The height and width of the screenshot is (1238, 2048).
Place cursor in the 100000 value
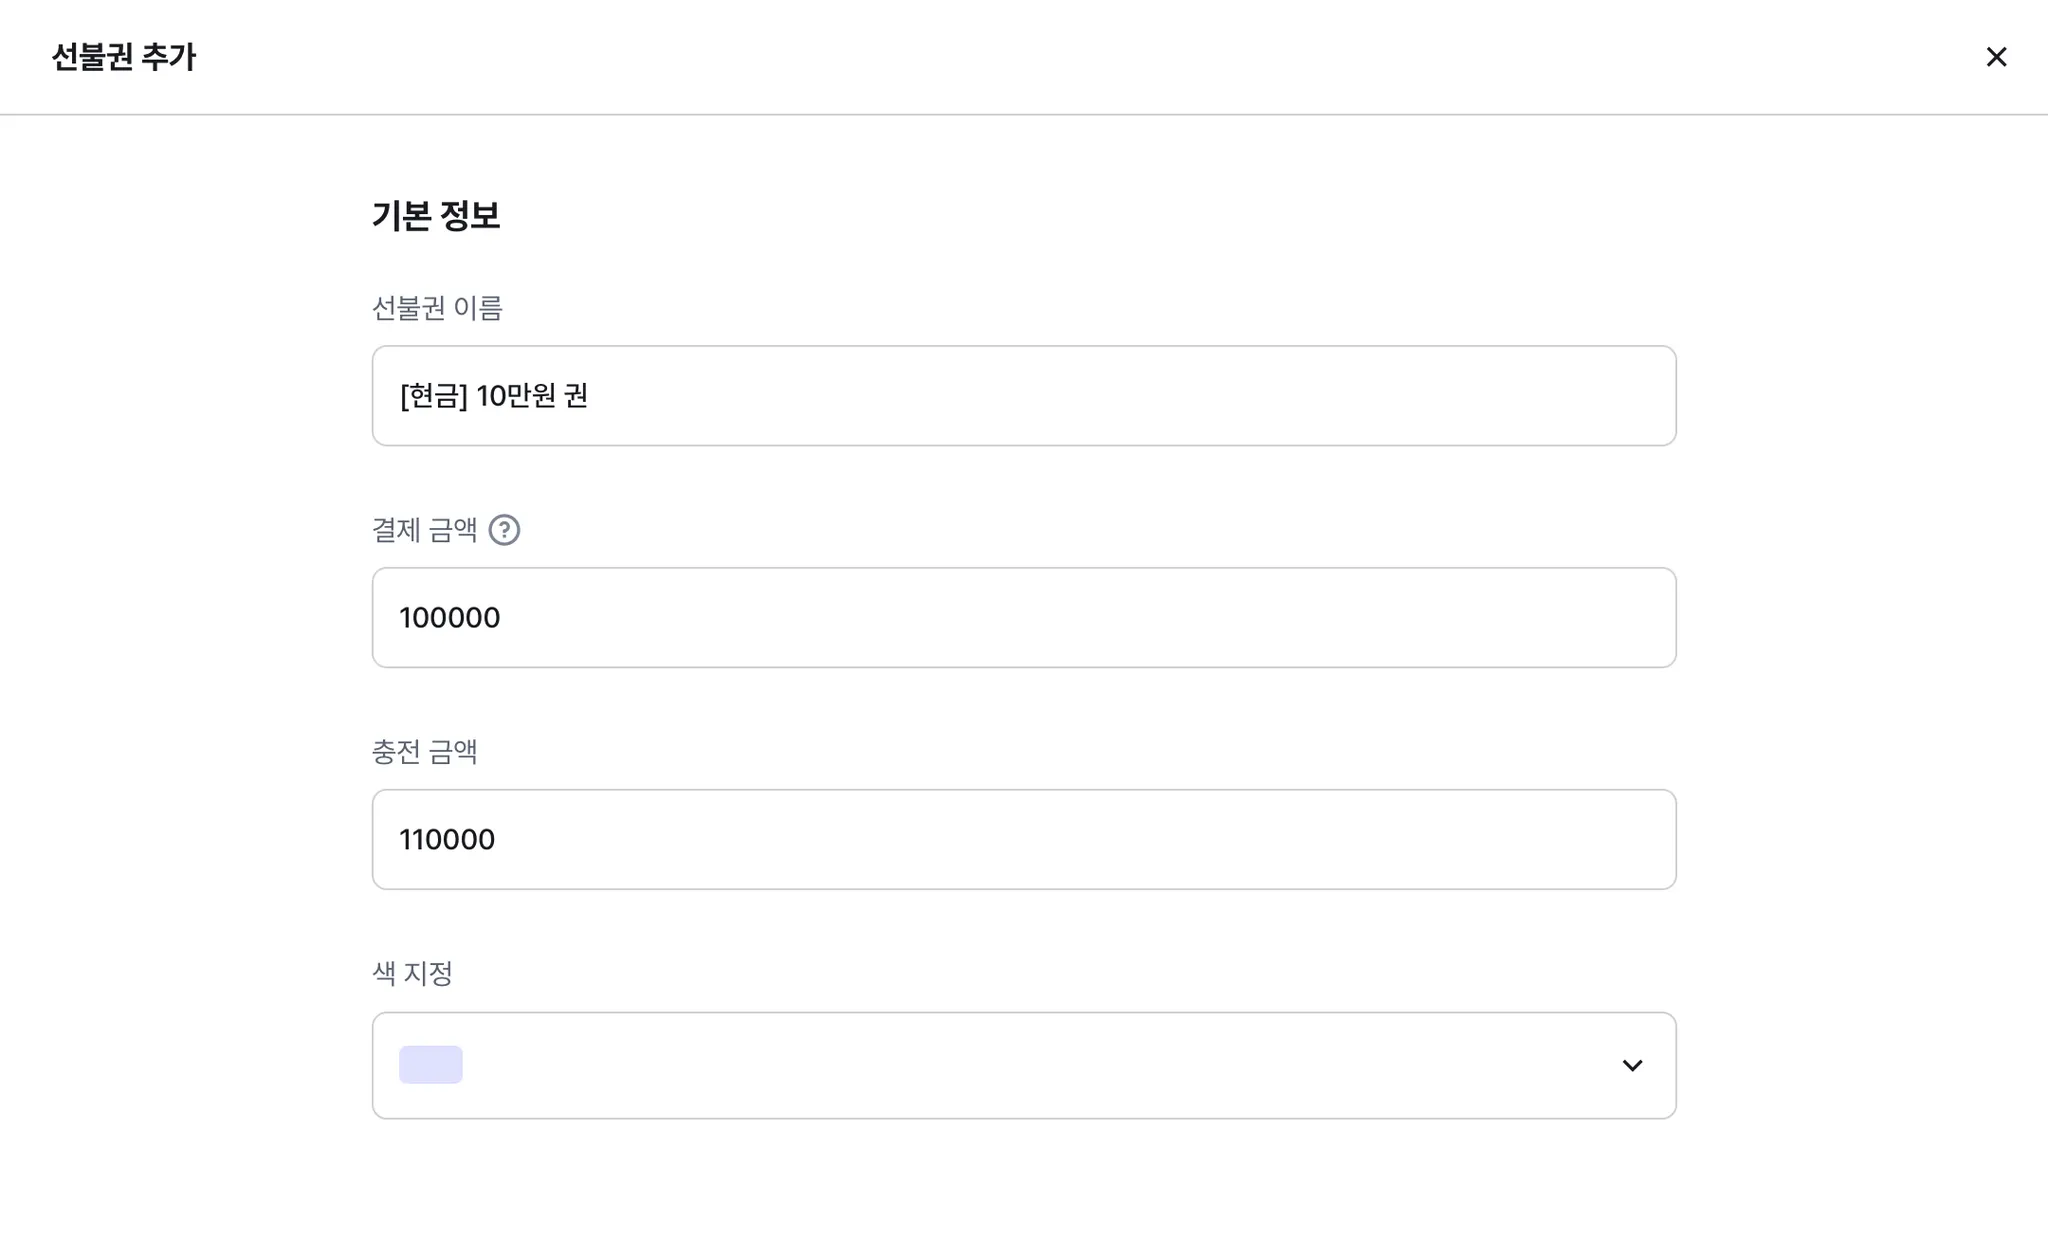[450, 618]
